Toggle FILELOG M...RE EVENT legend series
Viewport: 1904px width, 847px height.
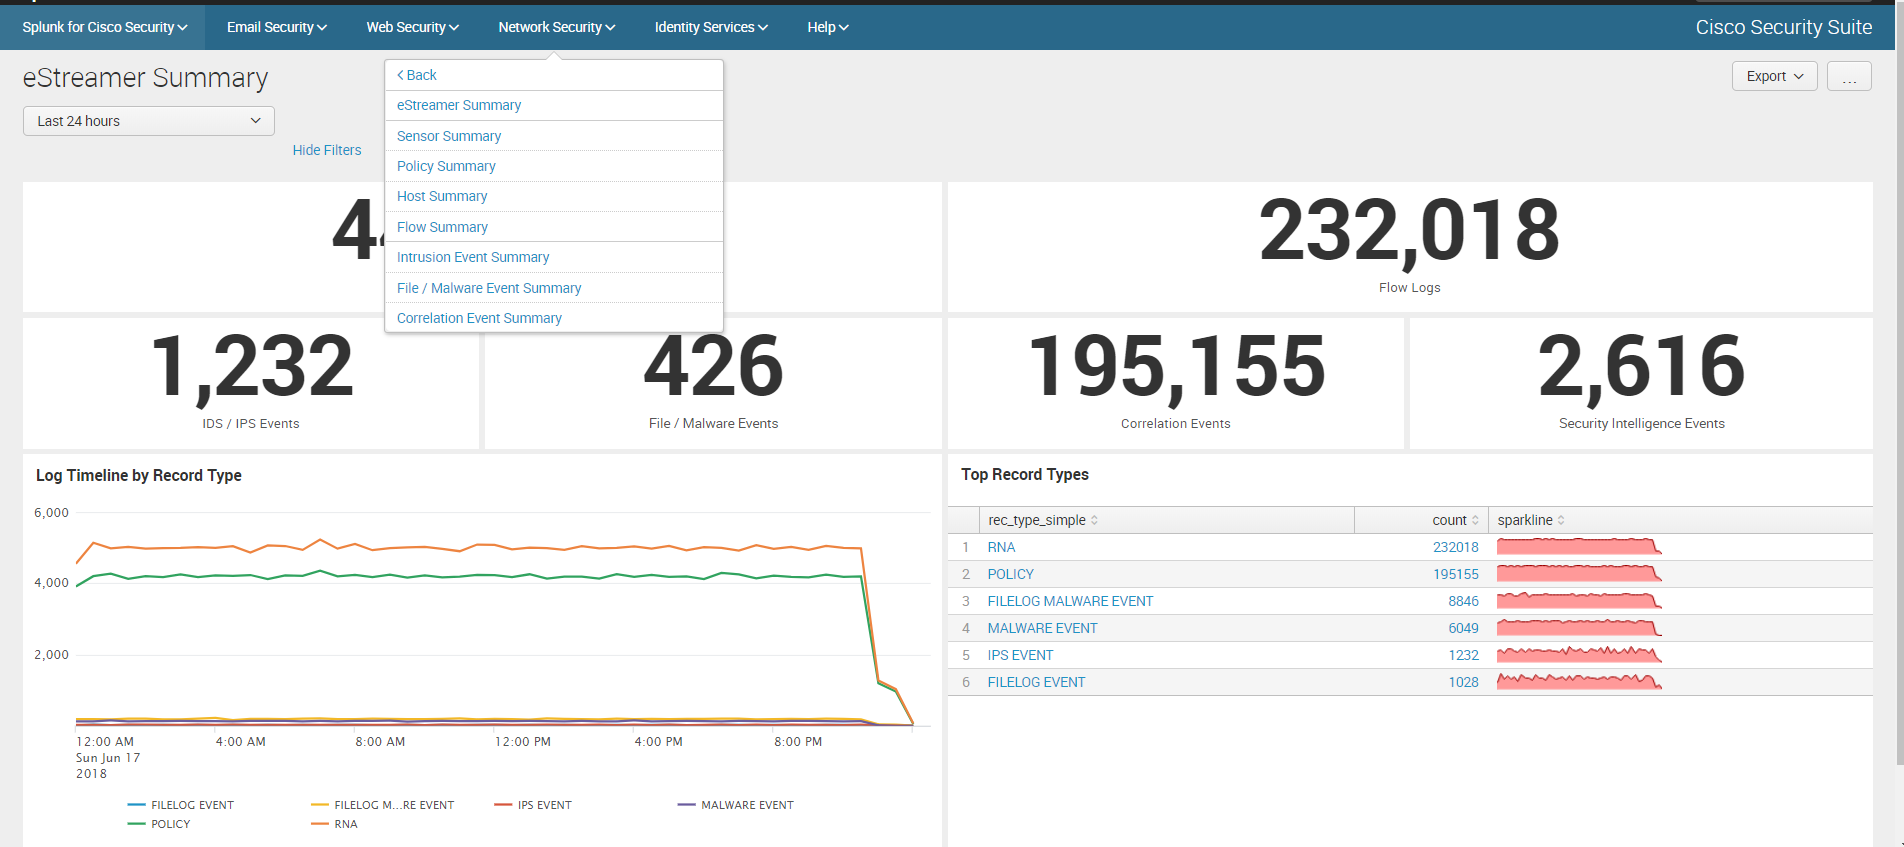point(383,805)
